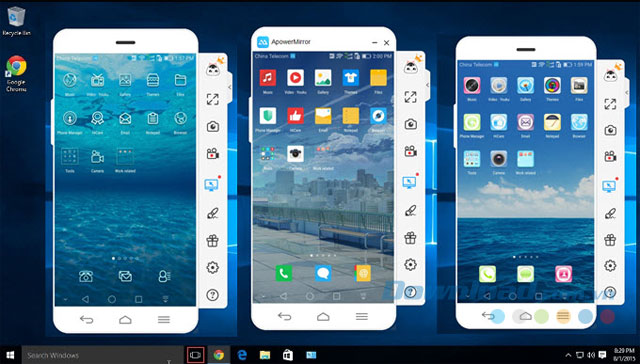Select the Recycle Bin desktop icon
The width and height of the screenshot is (640, 364).
point(16,21)
